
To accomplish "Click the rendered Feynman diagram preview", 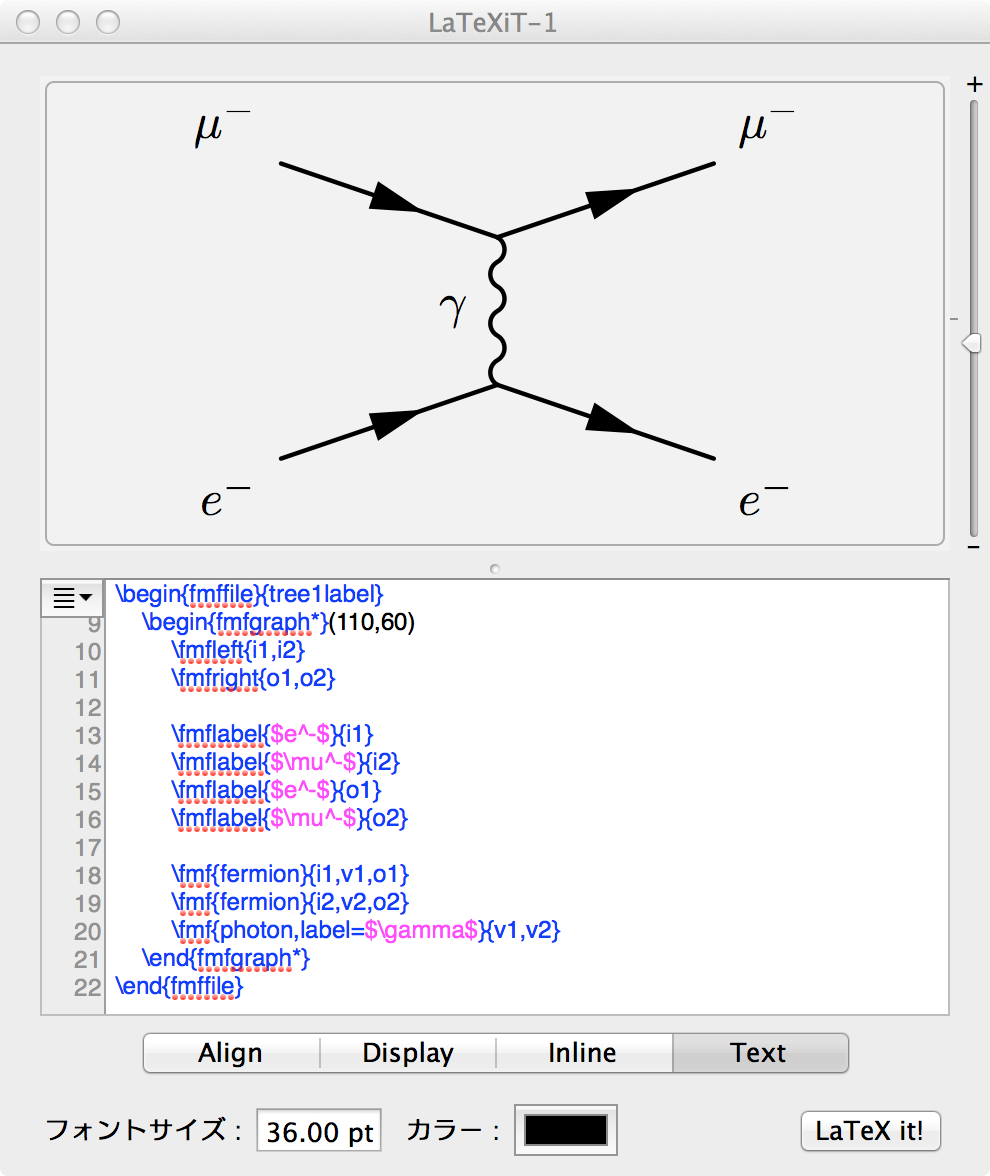I will point(494,314).
